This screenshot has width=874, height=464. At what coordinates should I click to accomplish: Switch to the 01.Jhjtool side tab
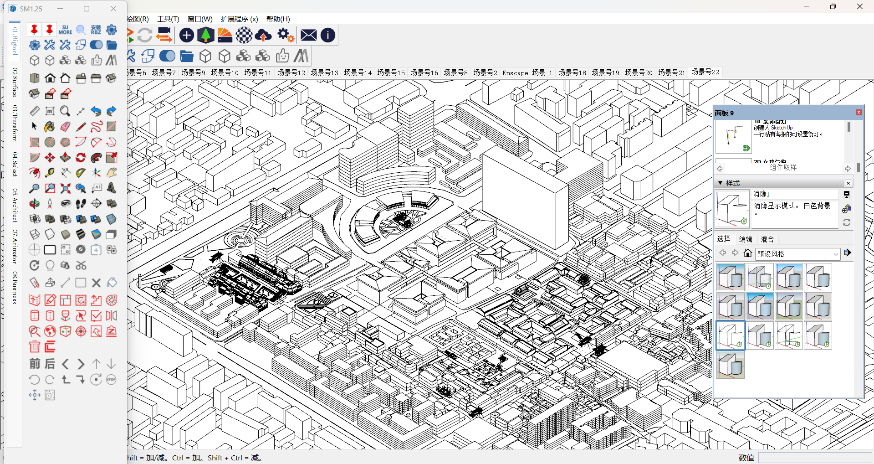point(15,40)
